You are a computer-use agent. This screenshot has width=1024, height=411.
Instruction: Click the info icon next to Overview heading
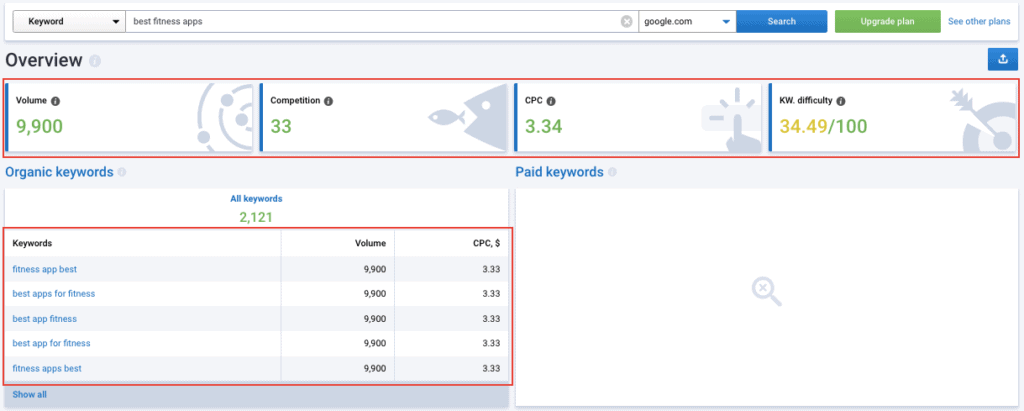(x=95, y=62)
